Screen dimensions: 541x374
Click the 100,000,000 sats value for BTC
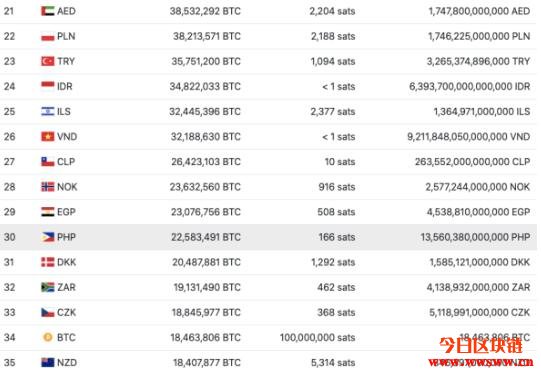coord(317,337)
